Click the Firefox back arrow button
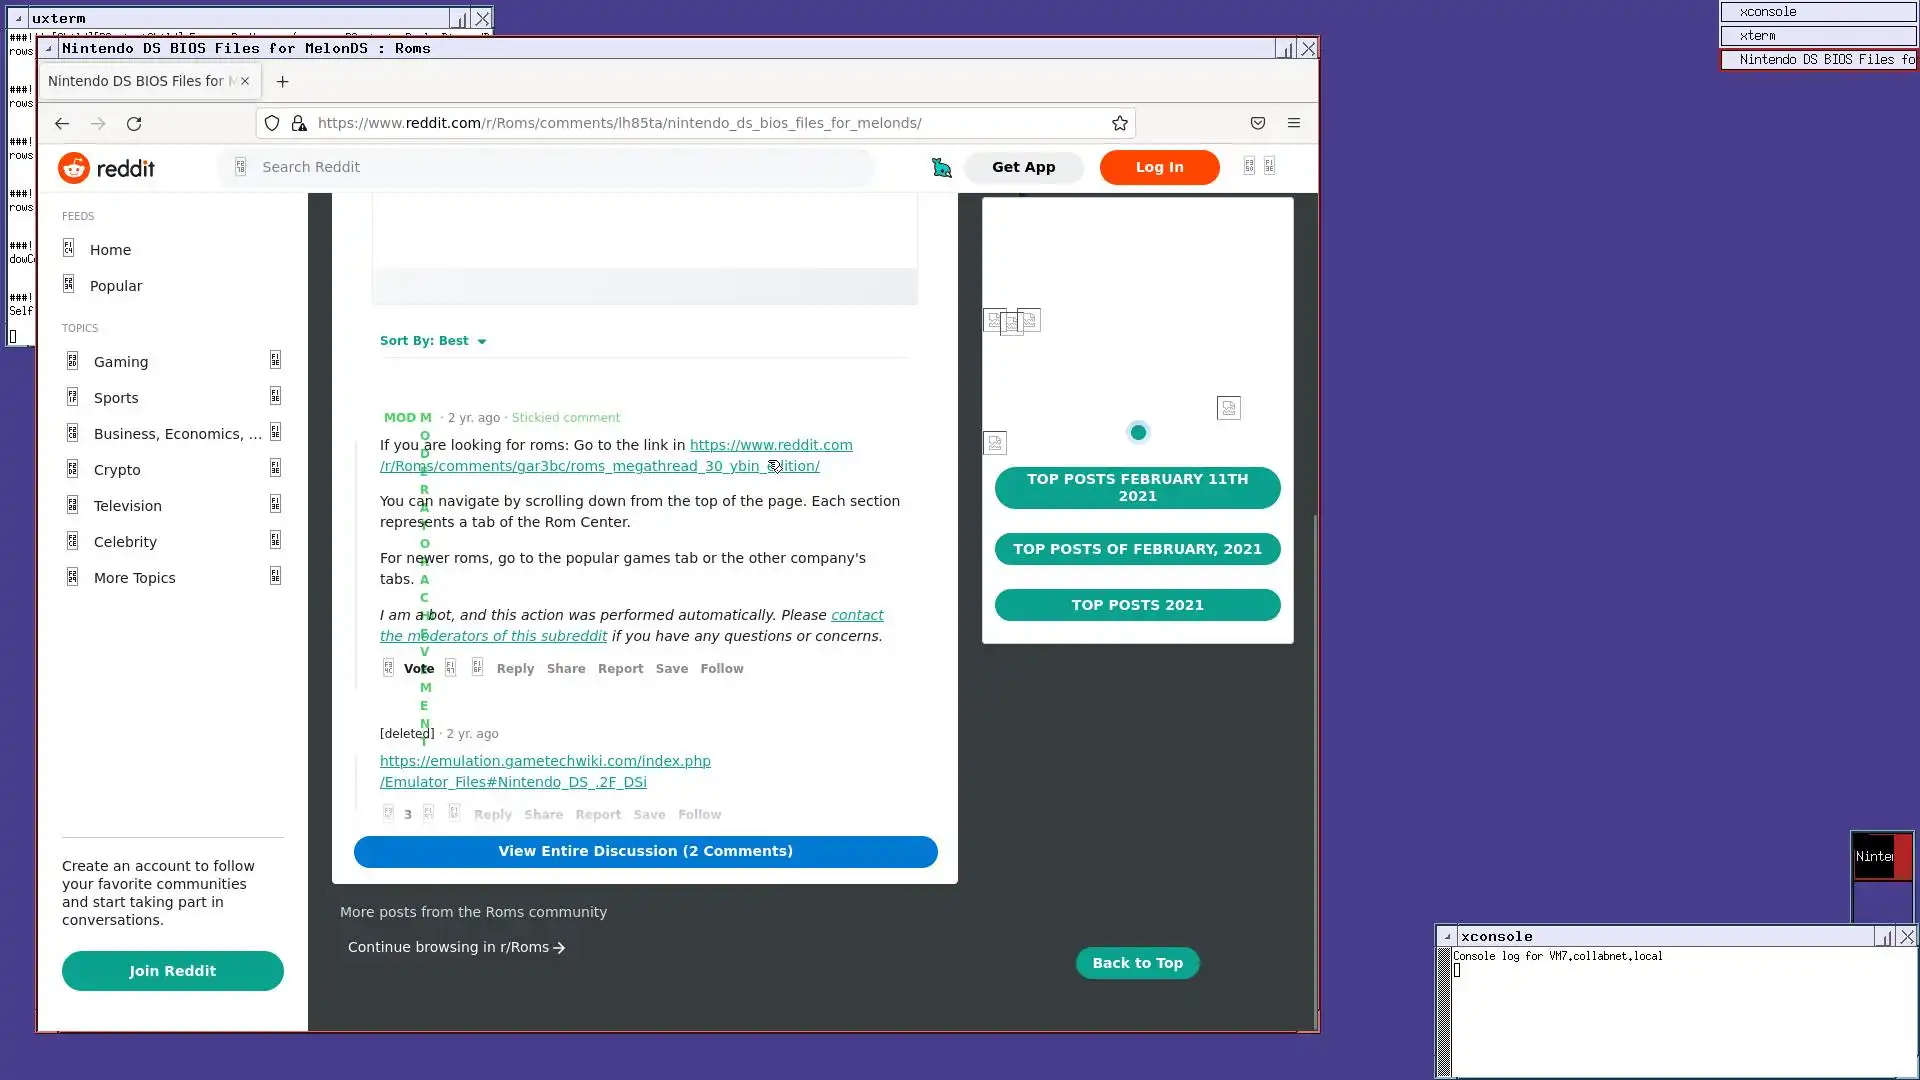Image resolution: width=1920 pixels, height=1080 pixels. coord(62,123)
